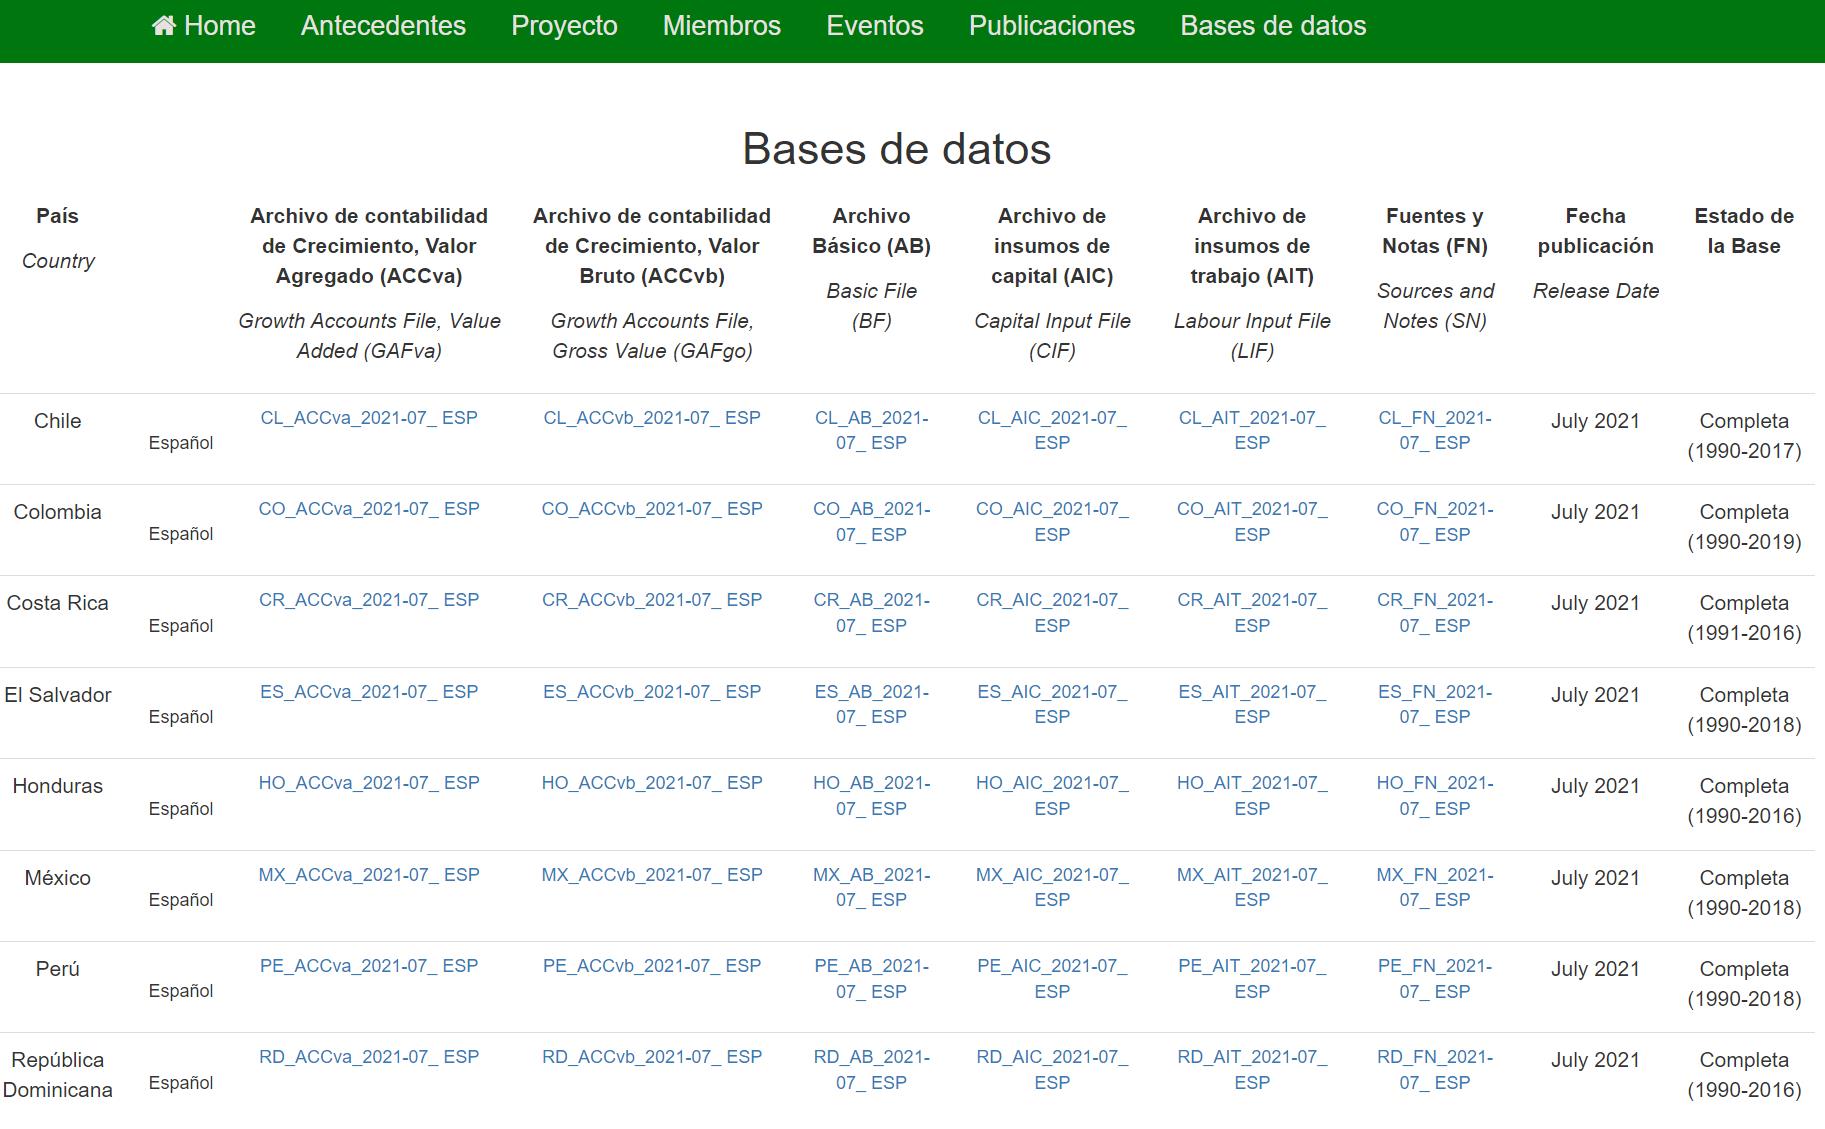
Task: Go to the Proyecto page
Action: 564,26
